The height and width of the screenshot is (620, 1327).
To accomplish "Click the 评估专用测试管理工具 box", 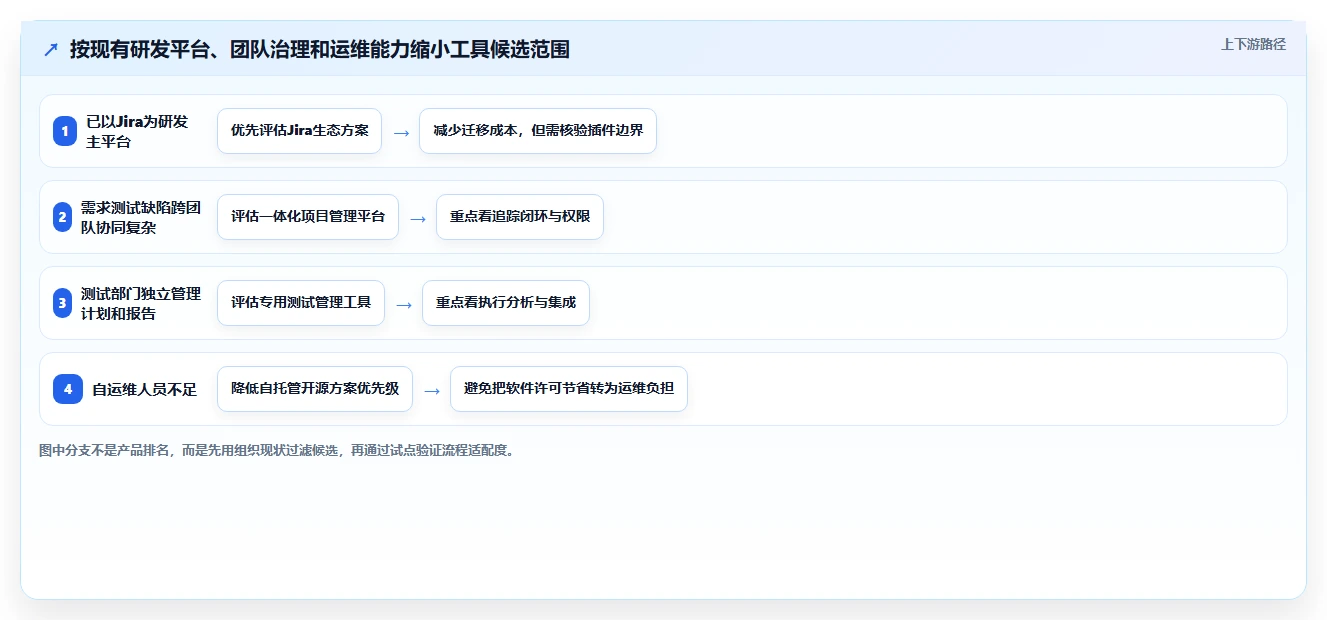I will (301, 303).
